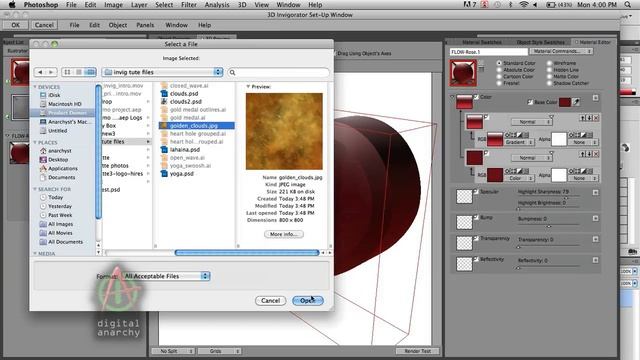Click the Open button
640x360 pixels.
(x=308, y=301)
